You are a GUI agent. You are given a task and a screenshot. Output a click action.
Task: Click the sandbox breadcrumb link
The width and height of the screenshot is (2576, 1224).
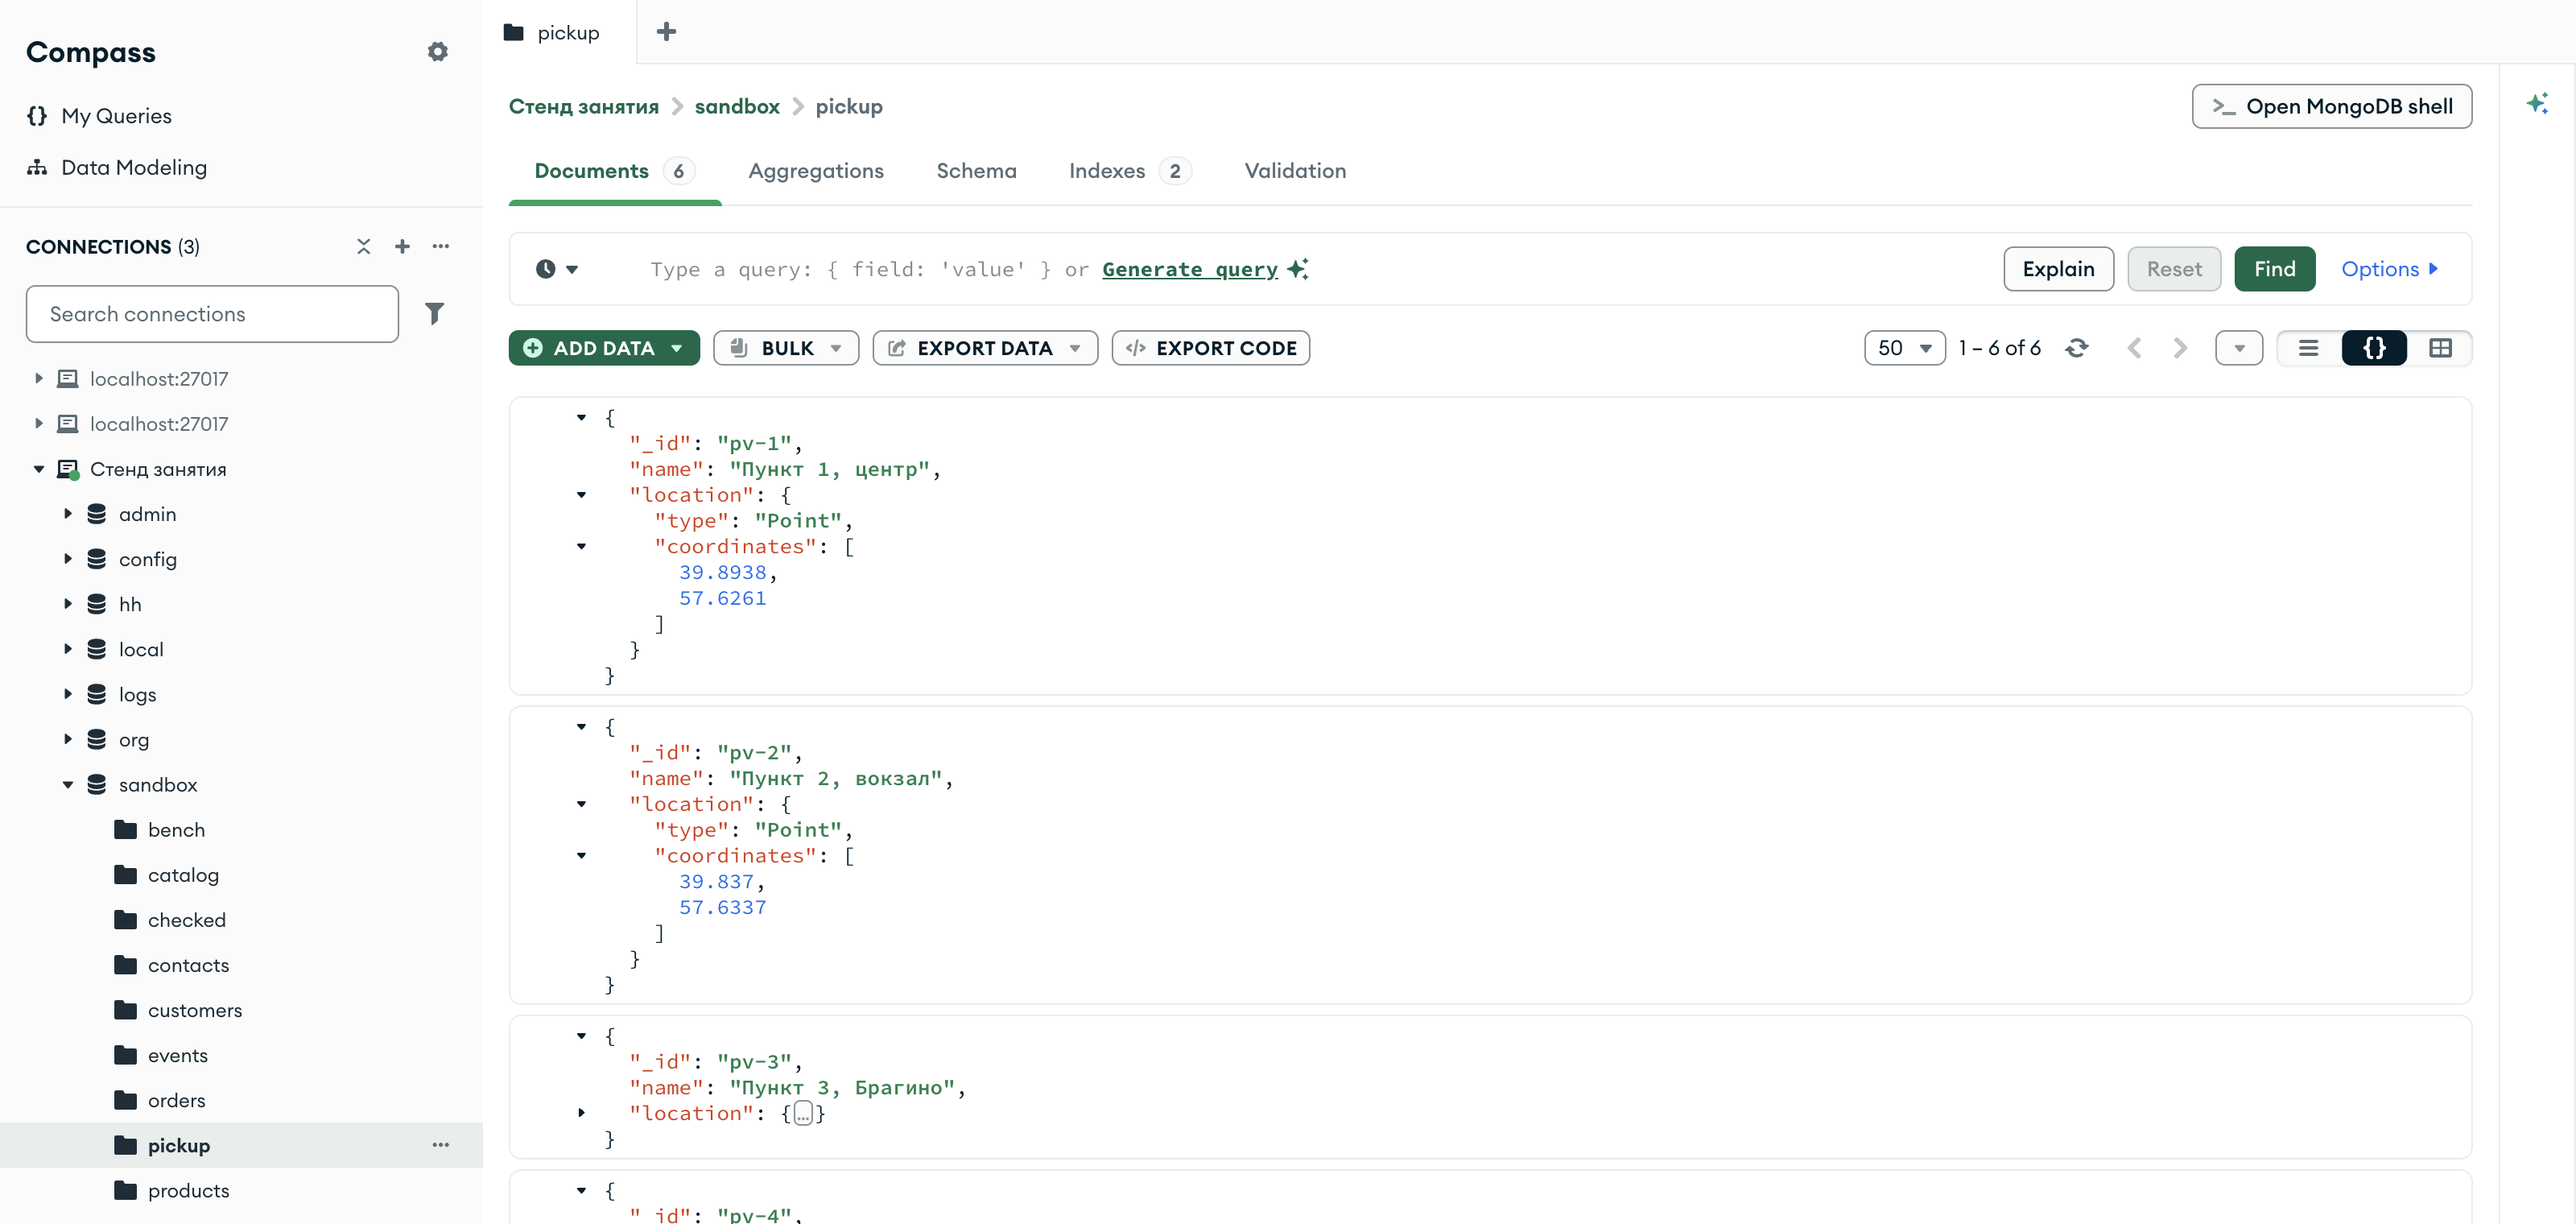[x=737, y=106]
